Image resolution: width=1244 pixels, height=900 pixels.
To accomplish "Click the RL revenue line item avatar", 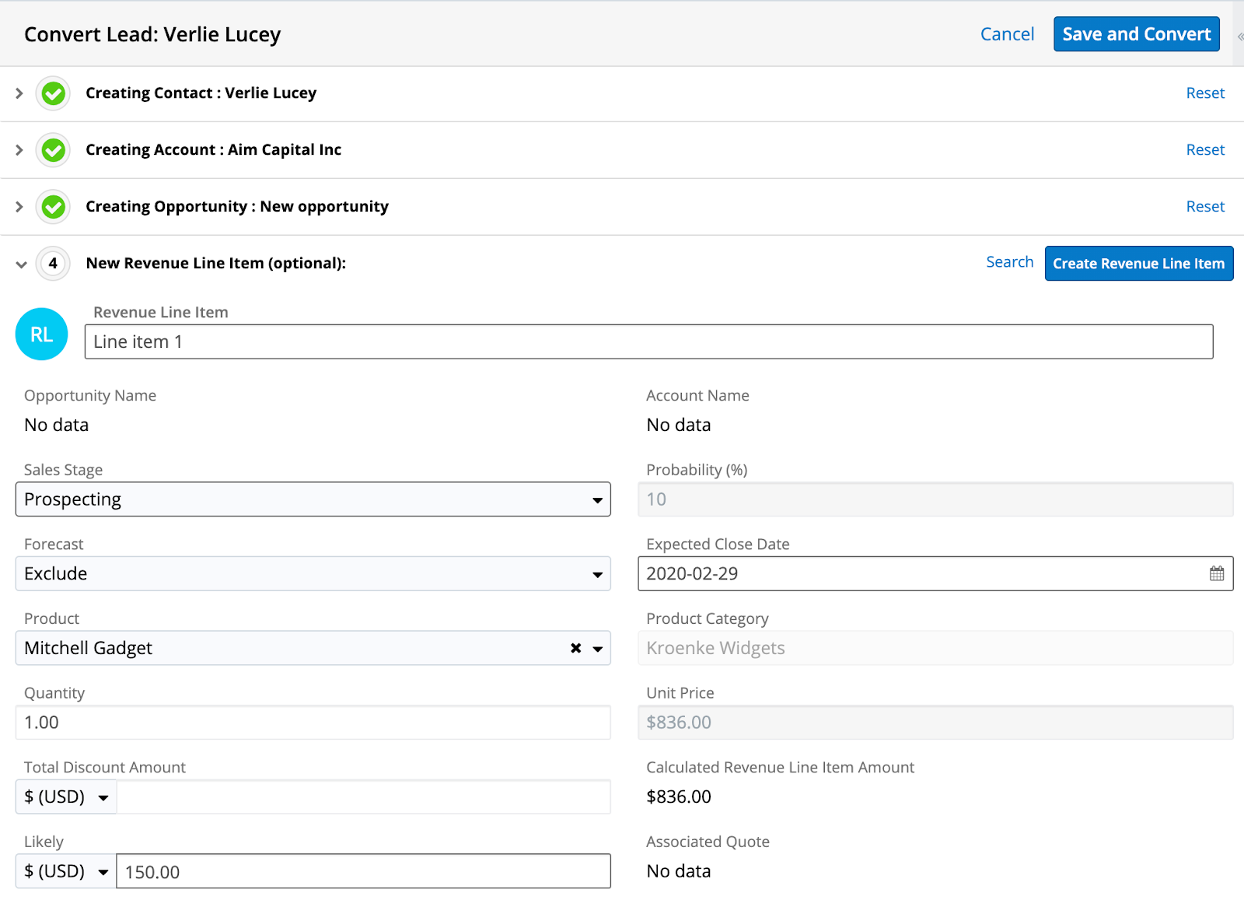I will (x=41, y=335).
